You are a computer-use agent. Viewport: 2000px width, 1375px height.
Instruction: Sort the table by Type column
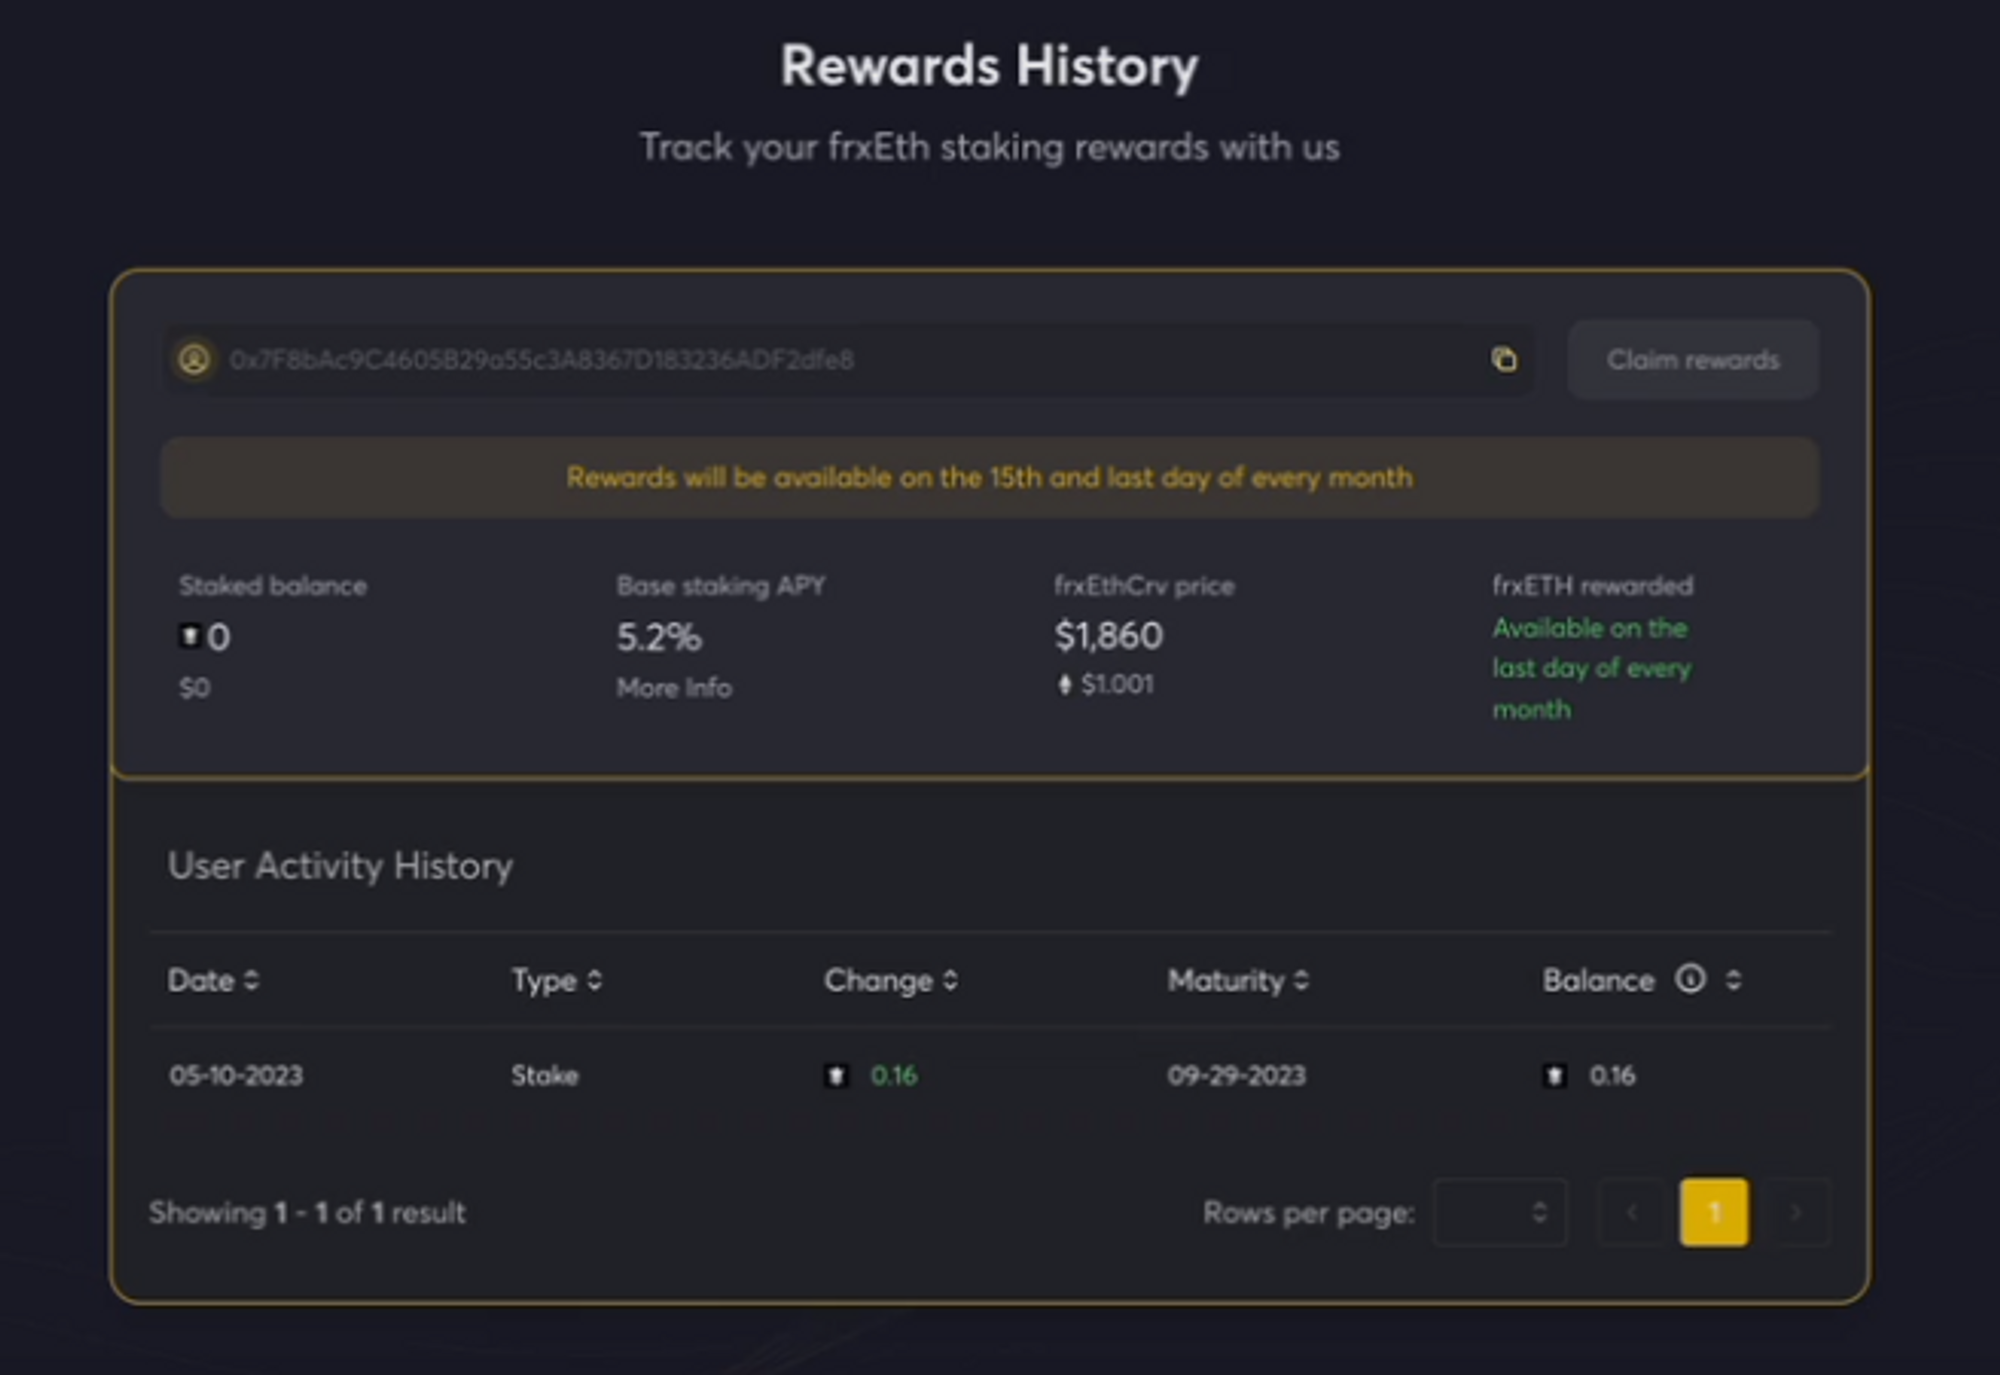[594, 980]
